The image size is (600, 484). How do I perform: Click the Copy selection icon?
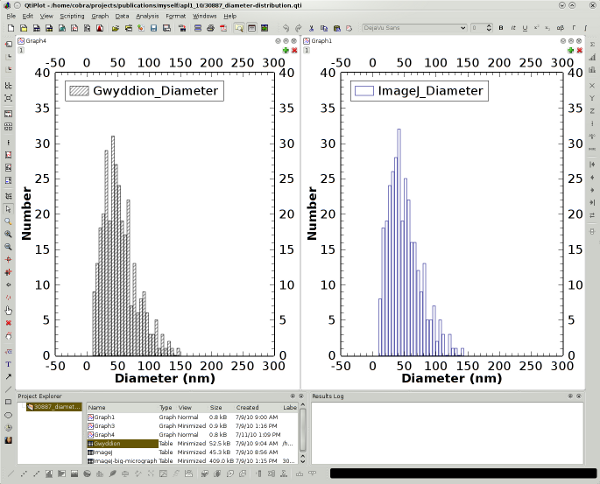(324, 28)
